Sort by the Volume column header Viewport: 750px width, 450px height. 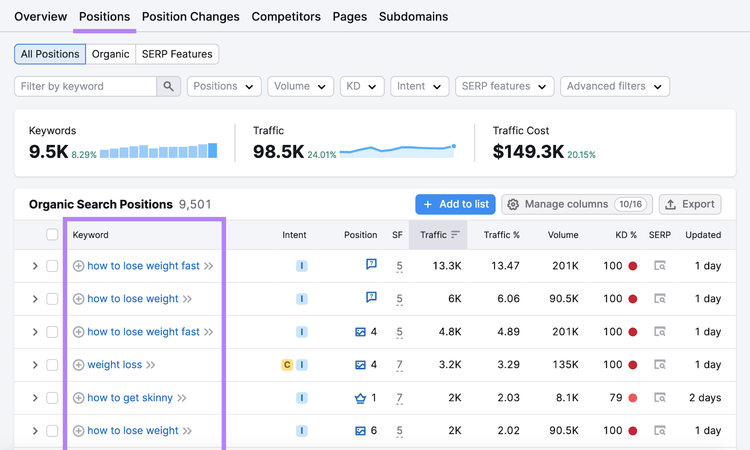(x=562, y=235)
